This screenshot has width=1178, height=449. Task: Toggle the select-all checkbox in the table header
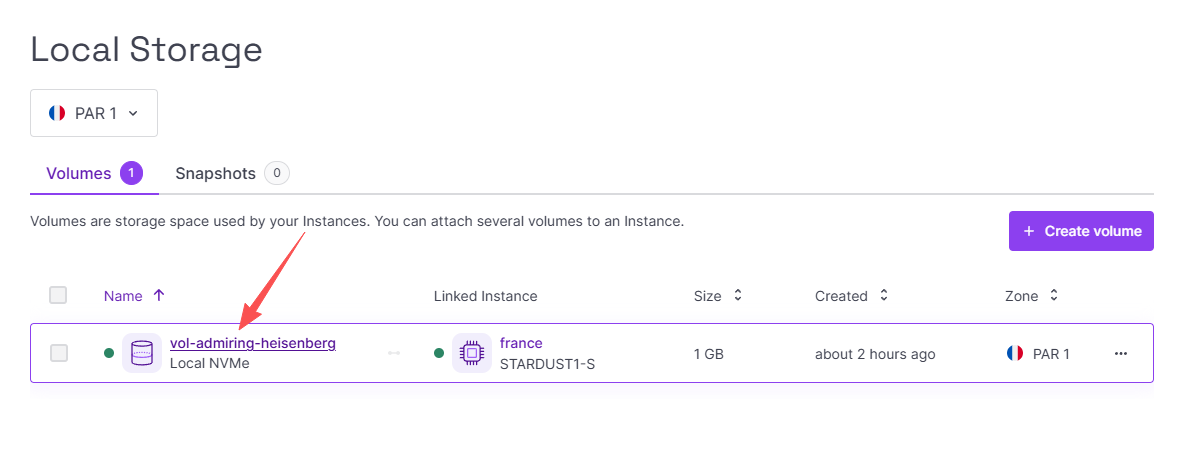(58, 295)
